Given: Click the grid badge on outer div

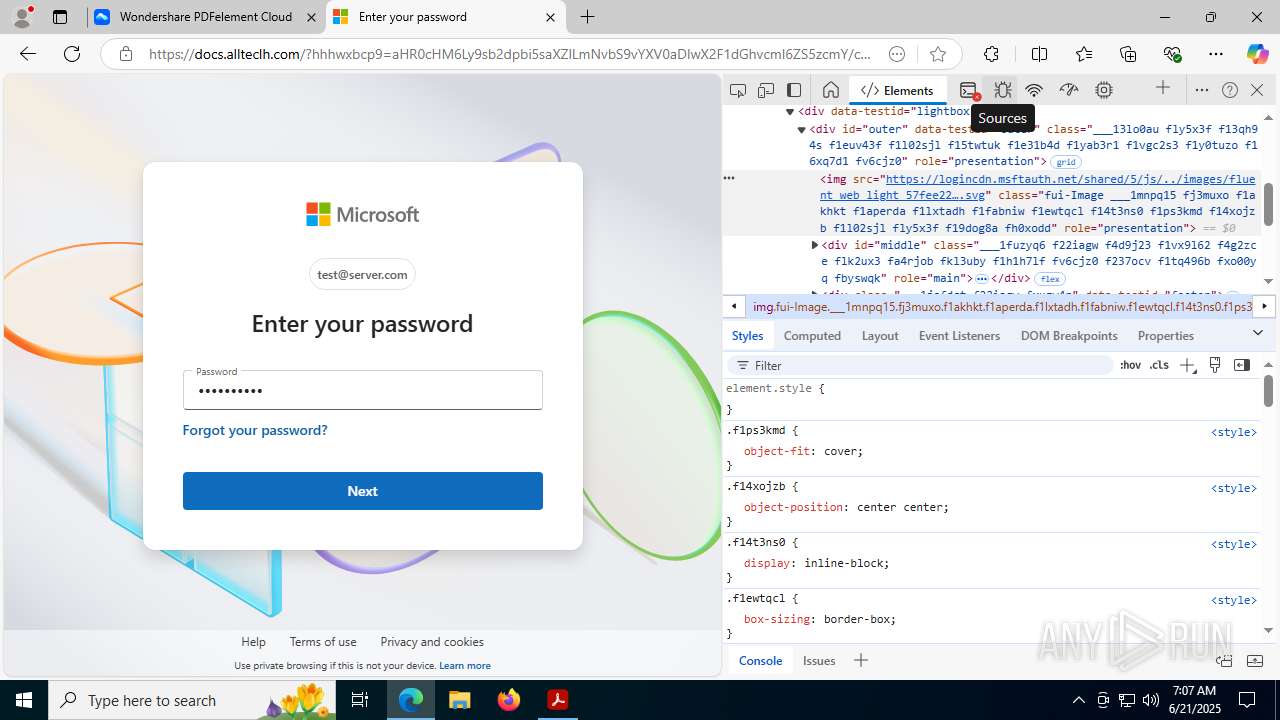Looking at the screenshot, I should [1066, 162].
